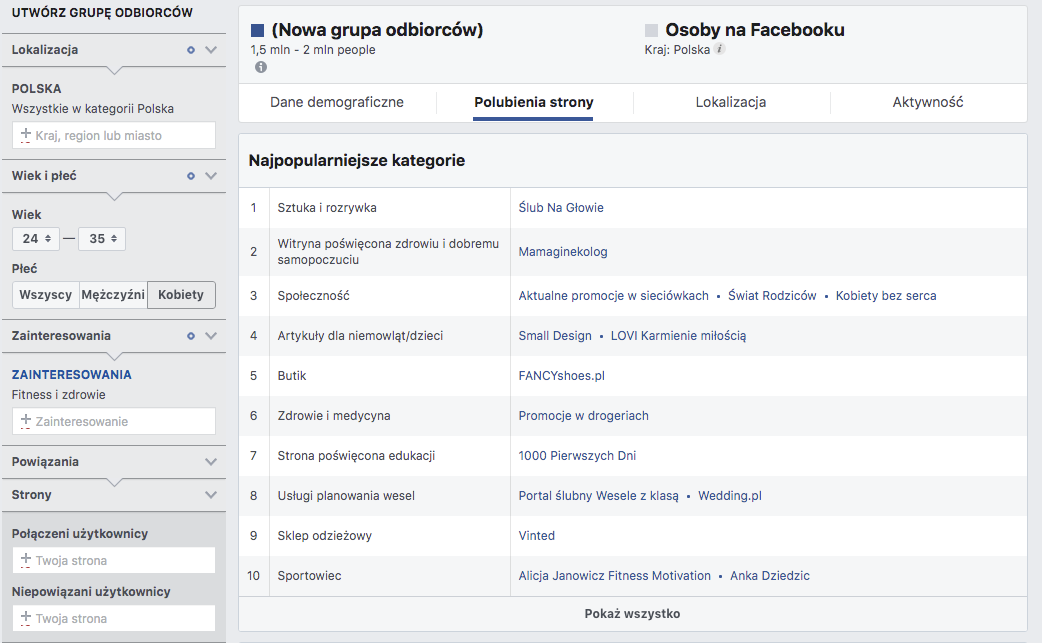The width and height of the screenshot is (1042, 643).
Task: Switch to Polubienia strony tab
Action: point(534,102)
